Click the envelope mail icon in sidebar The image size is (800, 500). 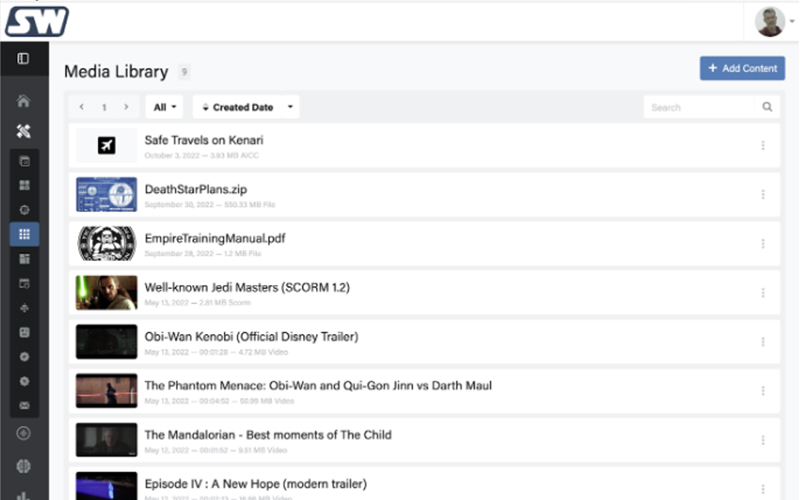24,406
